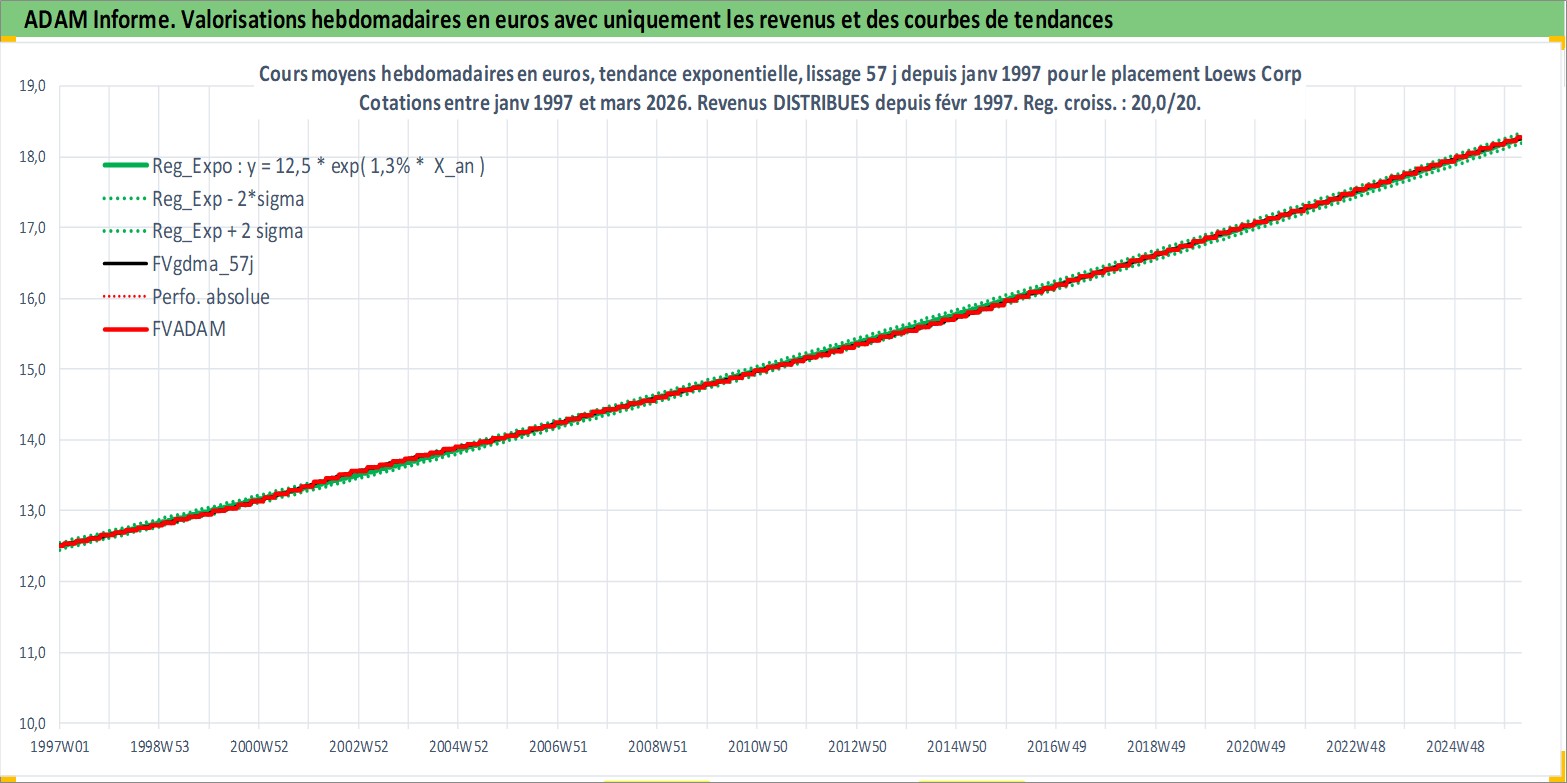The image size is (1567, 783).
Task: Click the x-axis label '2016W49'
Action: [x=1056, y=746]
